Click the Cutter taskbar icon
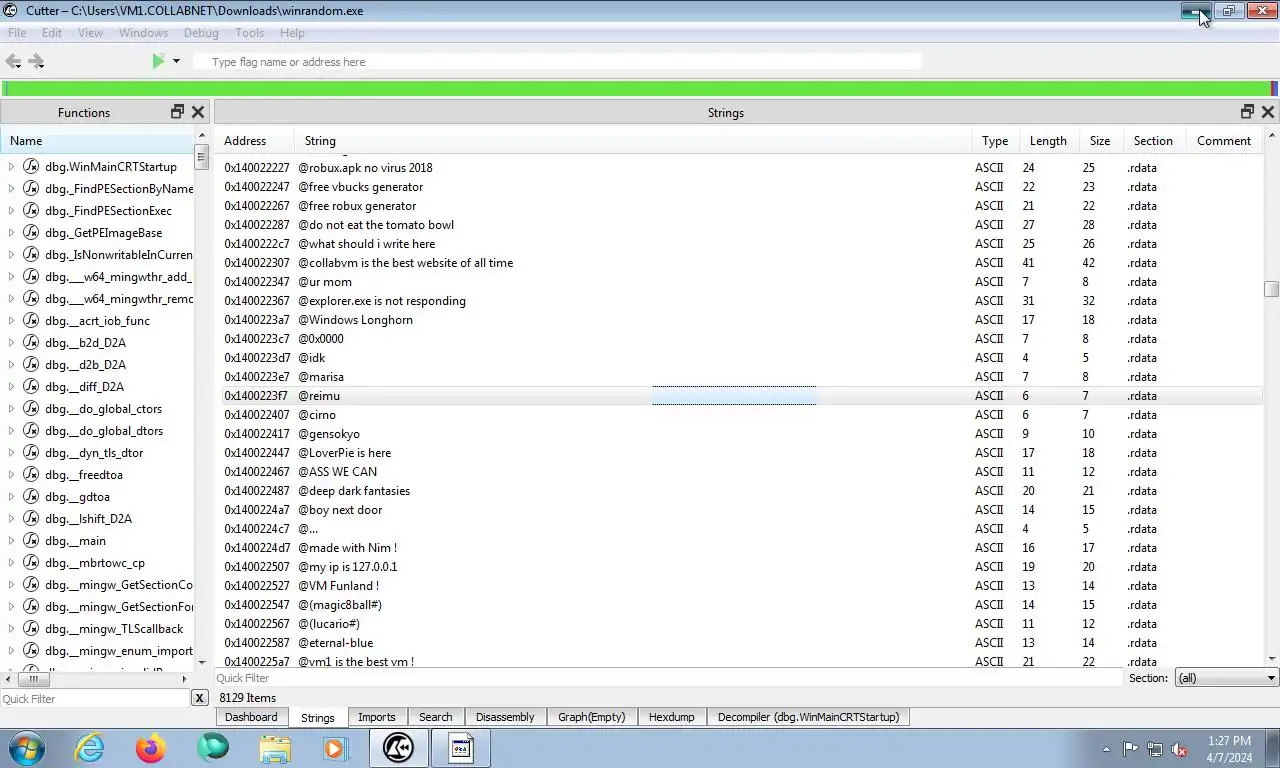1280x768 pixels. pos(399,747)
